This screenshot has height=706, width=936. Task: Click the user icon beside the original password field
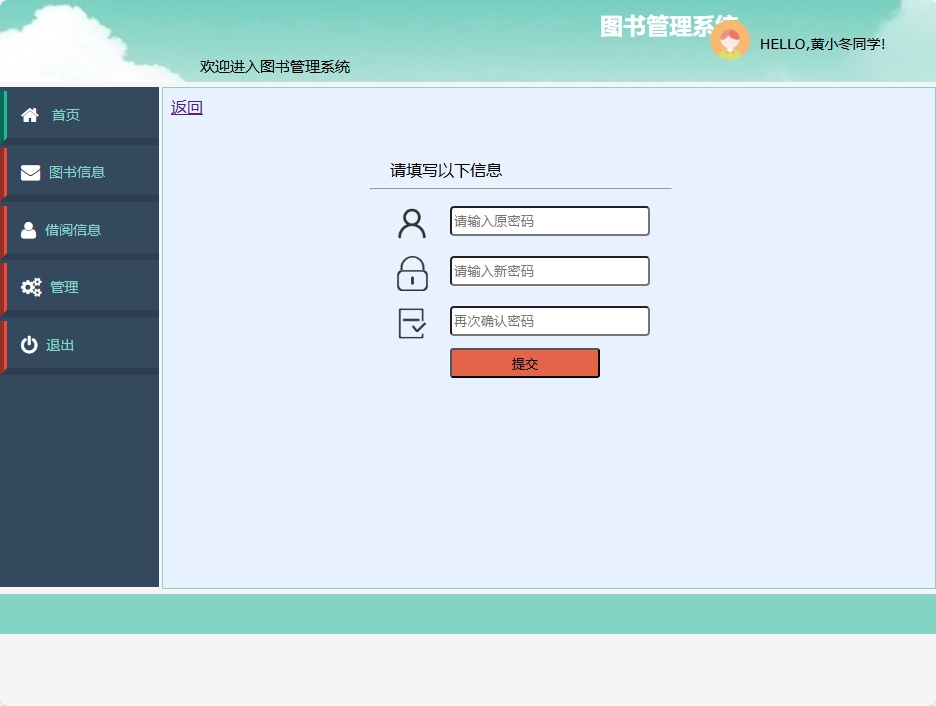[x=411, y=221]
